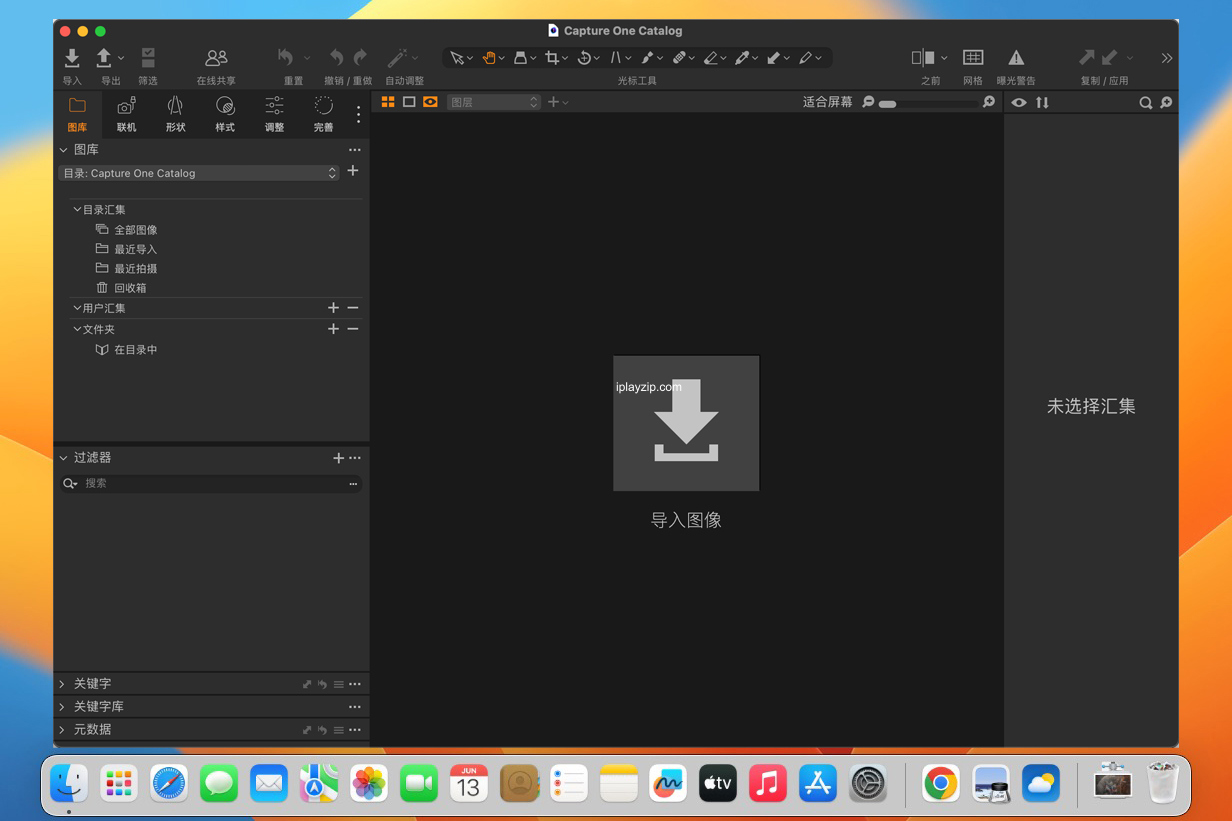This screenshot has width=1232, height=821.
Task: Select the pointer cursor tool
Action: pyautogui.click(x=457, y=58)
